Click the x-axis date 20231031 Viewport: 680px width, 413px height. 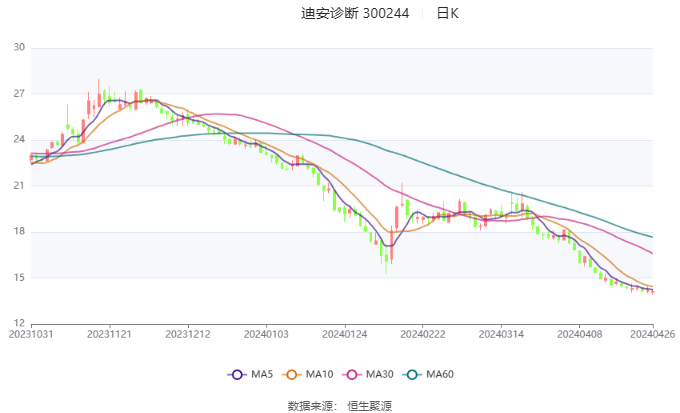pyautogui.click(x=31, y=334)
